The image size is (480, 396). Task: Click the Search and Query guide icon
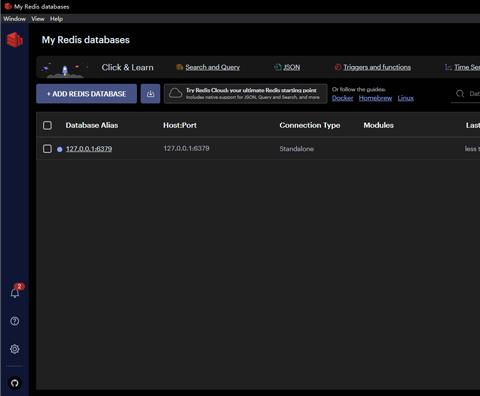(179, 67)
